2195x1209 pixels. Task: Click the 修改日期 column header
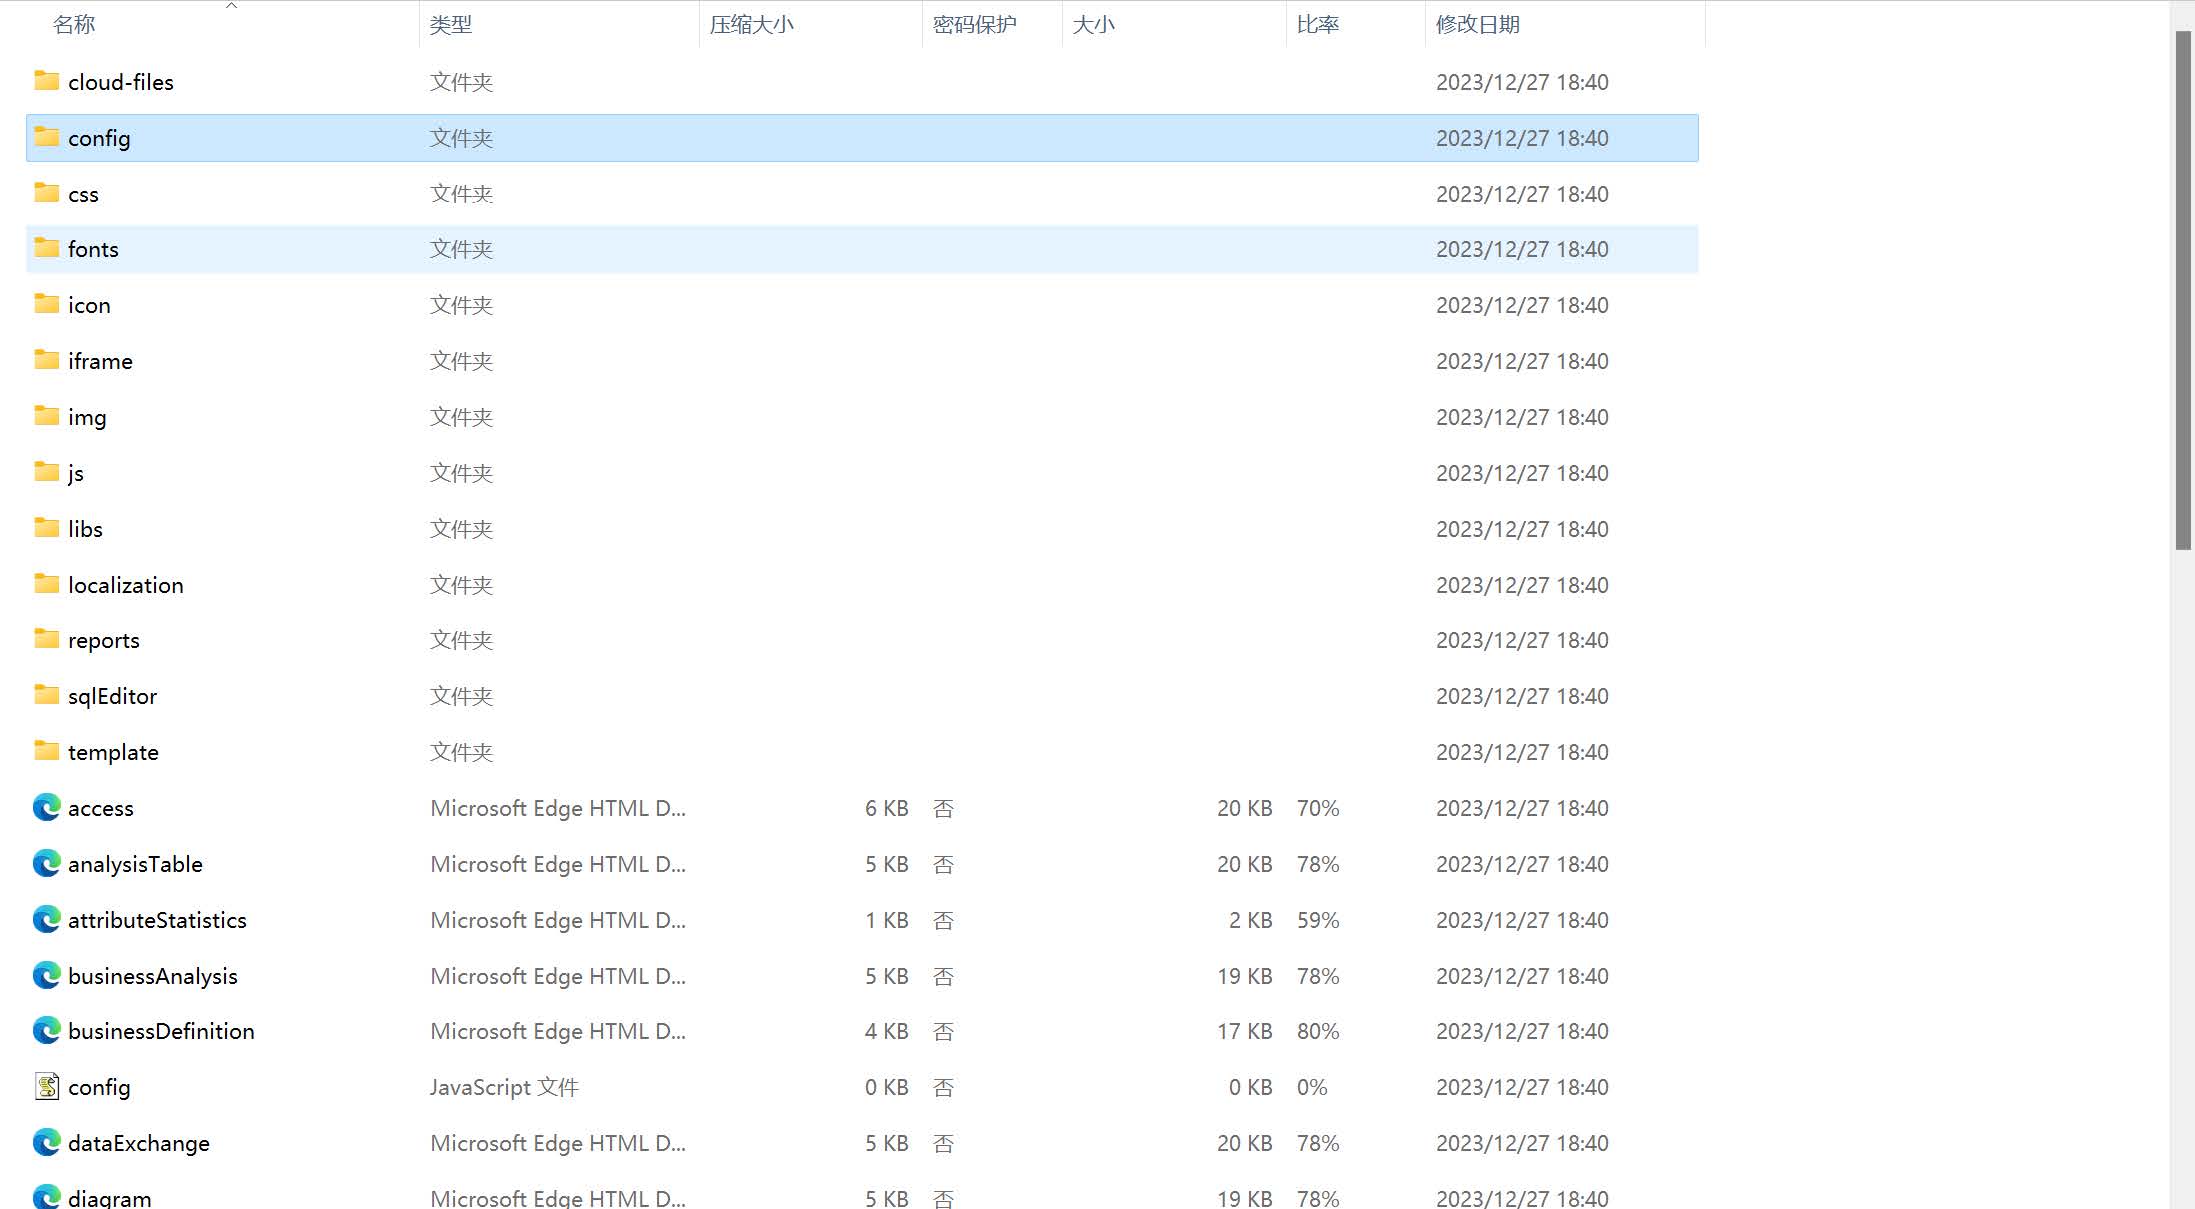1477,25
